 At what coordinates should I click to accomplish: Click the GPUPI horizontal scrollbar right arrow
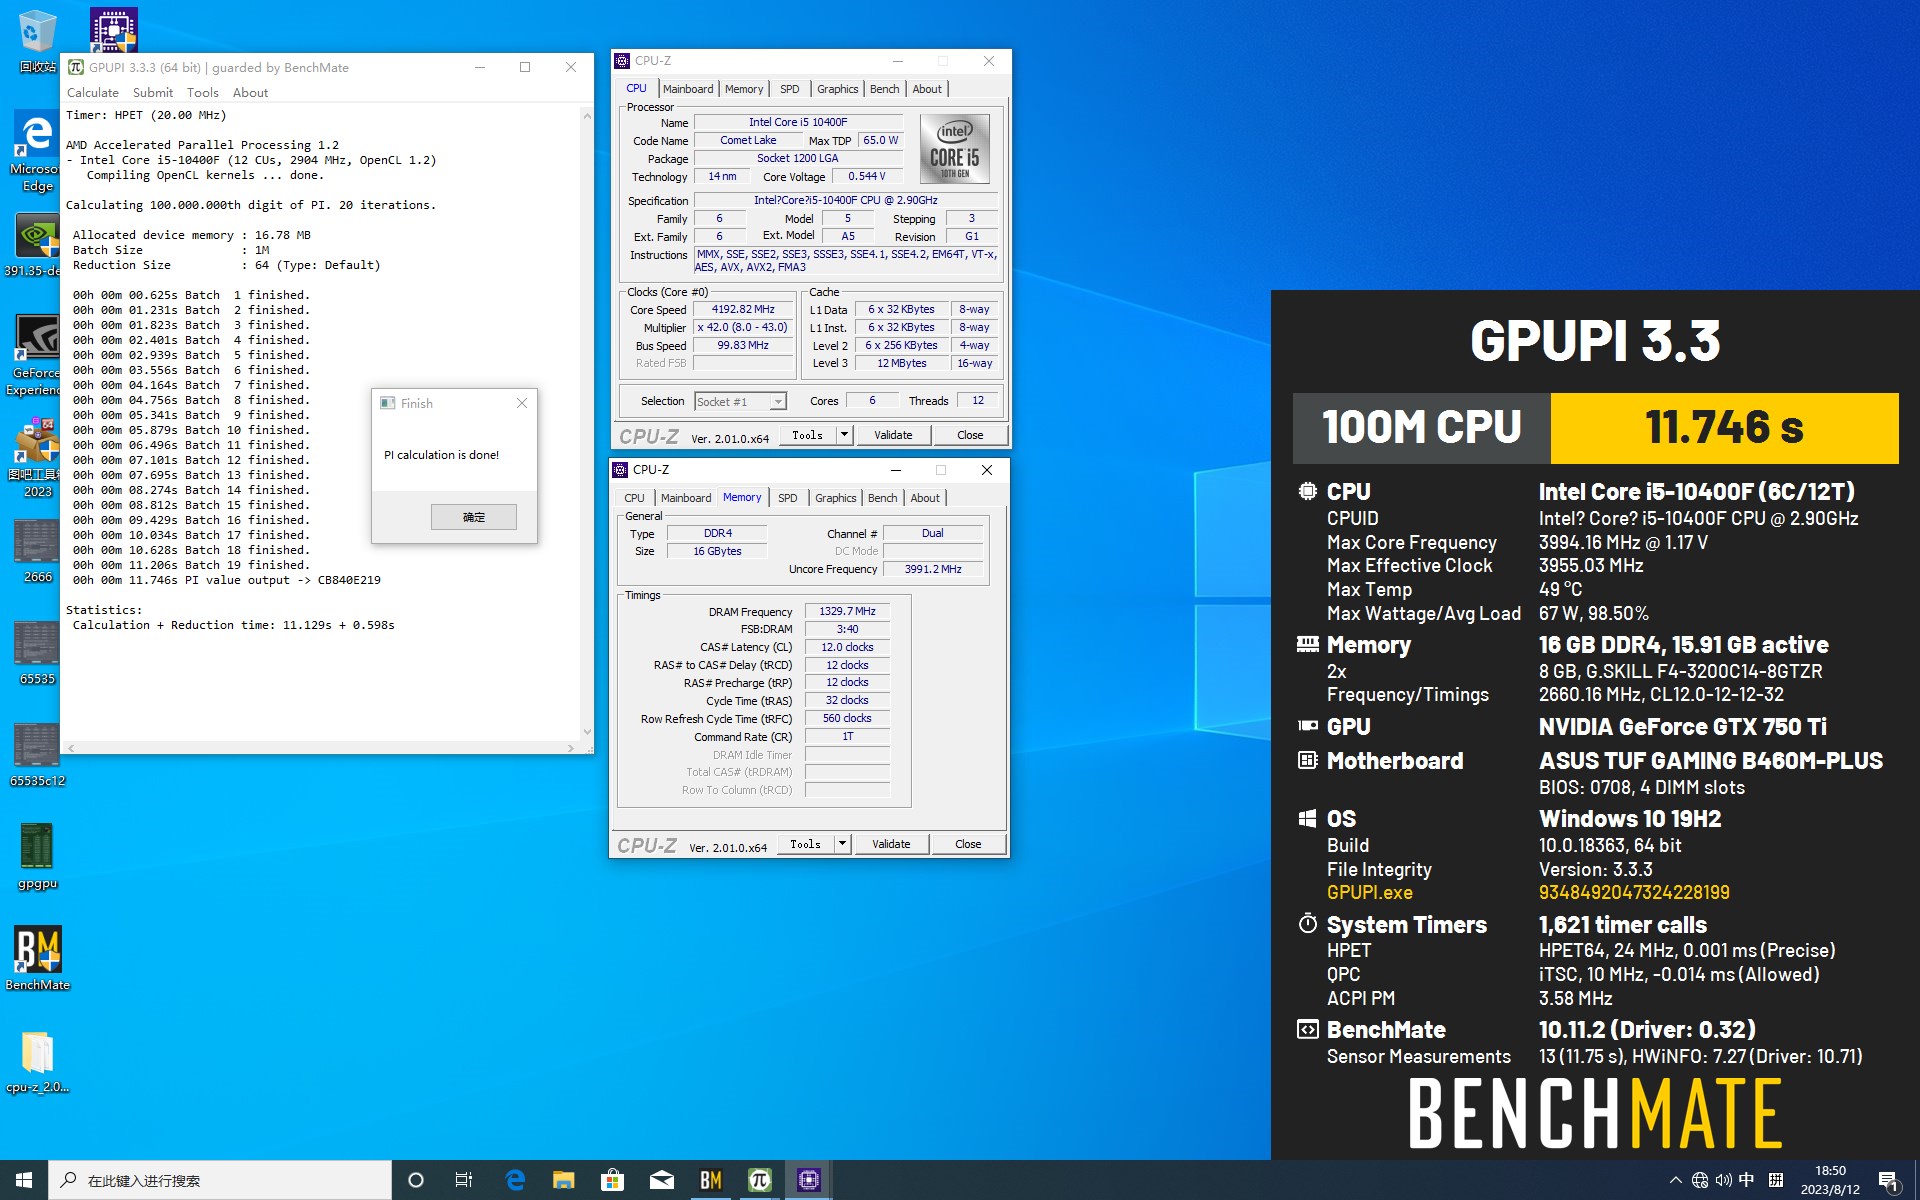click(x=571, y=748)
